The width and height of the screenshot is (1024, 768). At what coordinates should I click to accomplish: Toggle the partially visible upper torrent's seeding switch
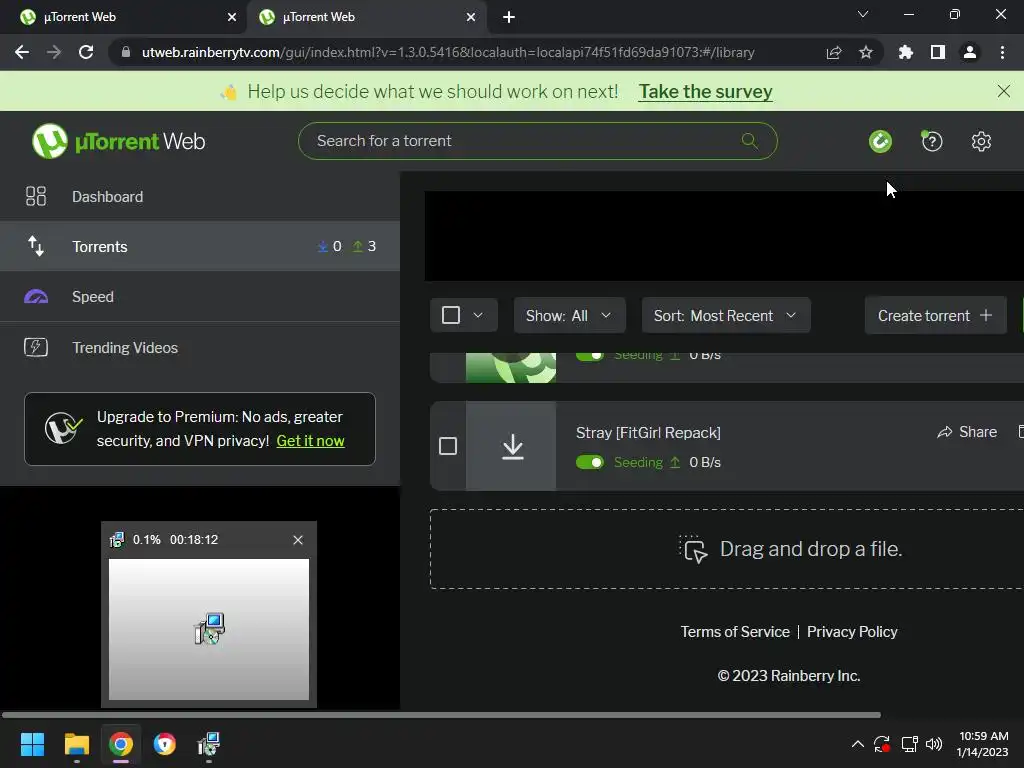(x=590, y=355)
